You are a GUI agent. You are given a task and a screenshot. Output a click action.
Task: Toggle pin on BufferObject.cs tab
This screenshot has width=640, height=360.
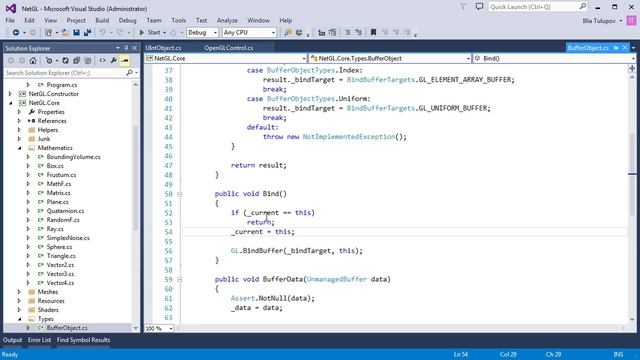(x=616, y=48)
